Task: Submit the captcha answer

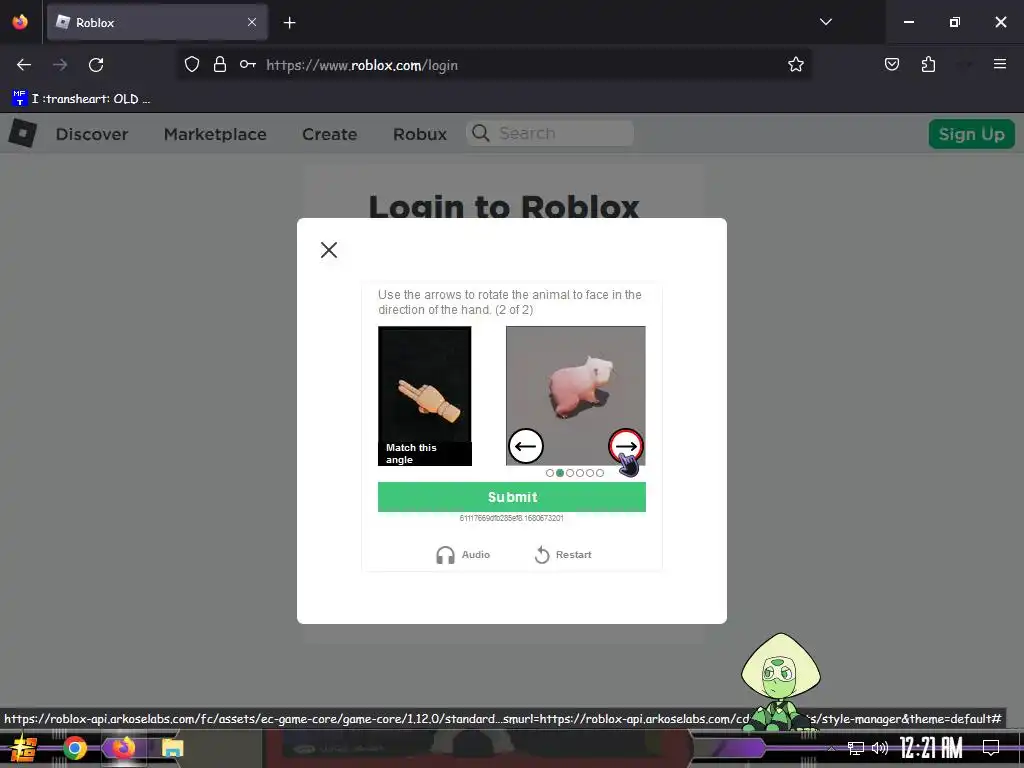Action: click(511, 496)
